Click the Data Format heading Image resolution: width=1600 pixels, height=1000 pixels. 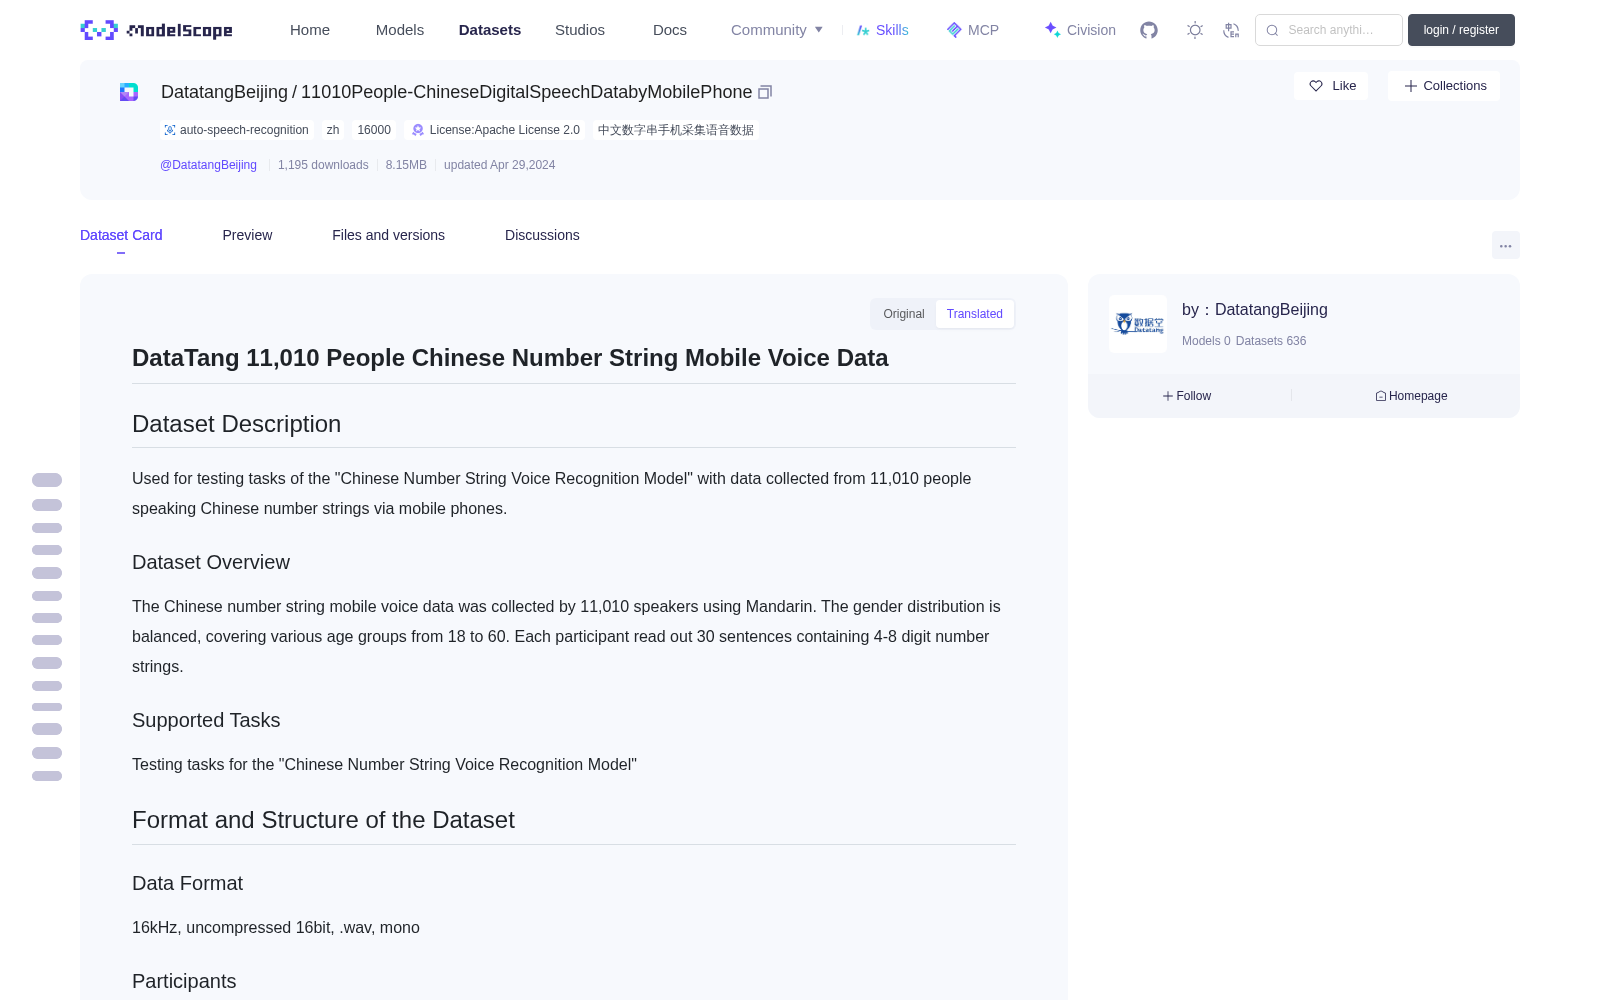tap(187, 883)
